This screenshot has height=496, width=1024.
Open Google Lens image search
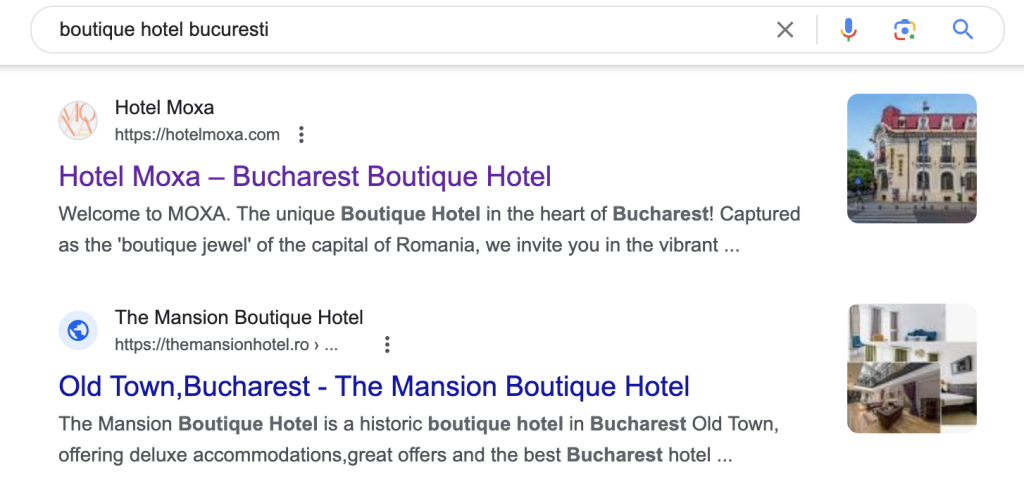[904, 30]
